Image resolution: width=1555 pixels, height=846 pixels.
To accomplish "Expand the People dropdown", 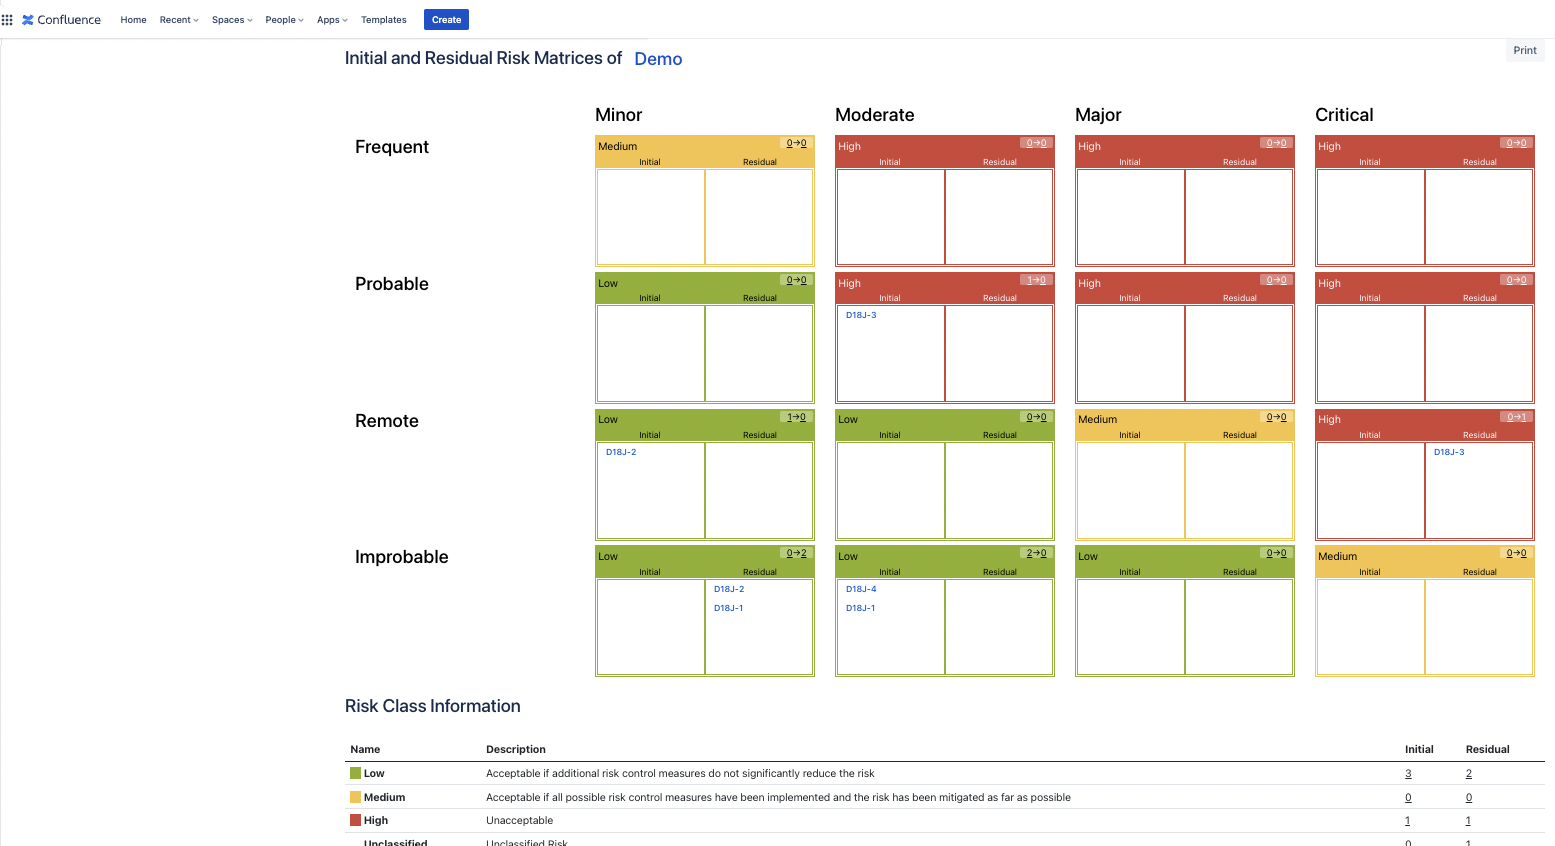I will (283, 19).
